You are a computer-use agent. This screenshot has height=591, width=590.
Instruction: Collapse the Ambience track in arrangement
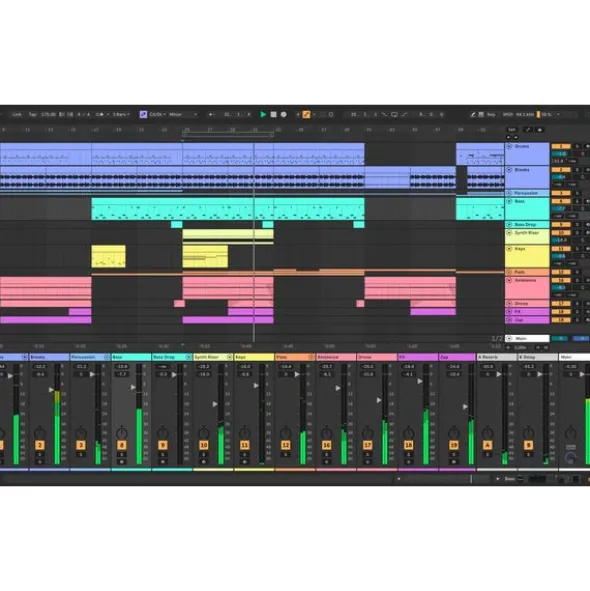(x=509, y=280)
